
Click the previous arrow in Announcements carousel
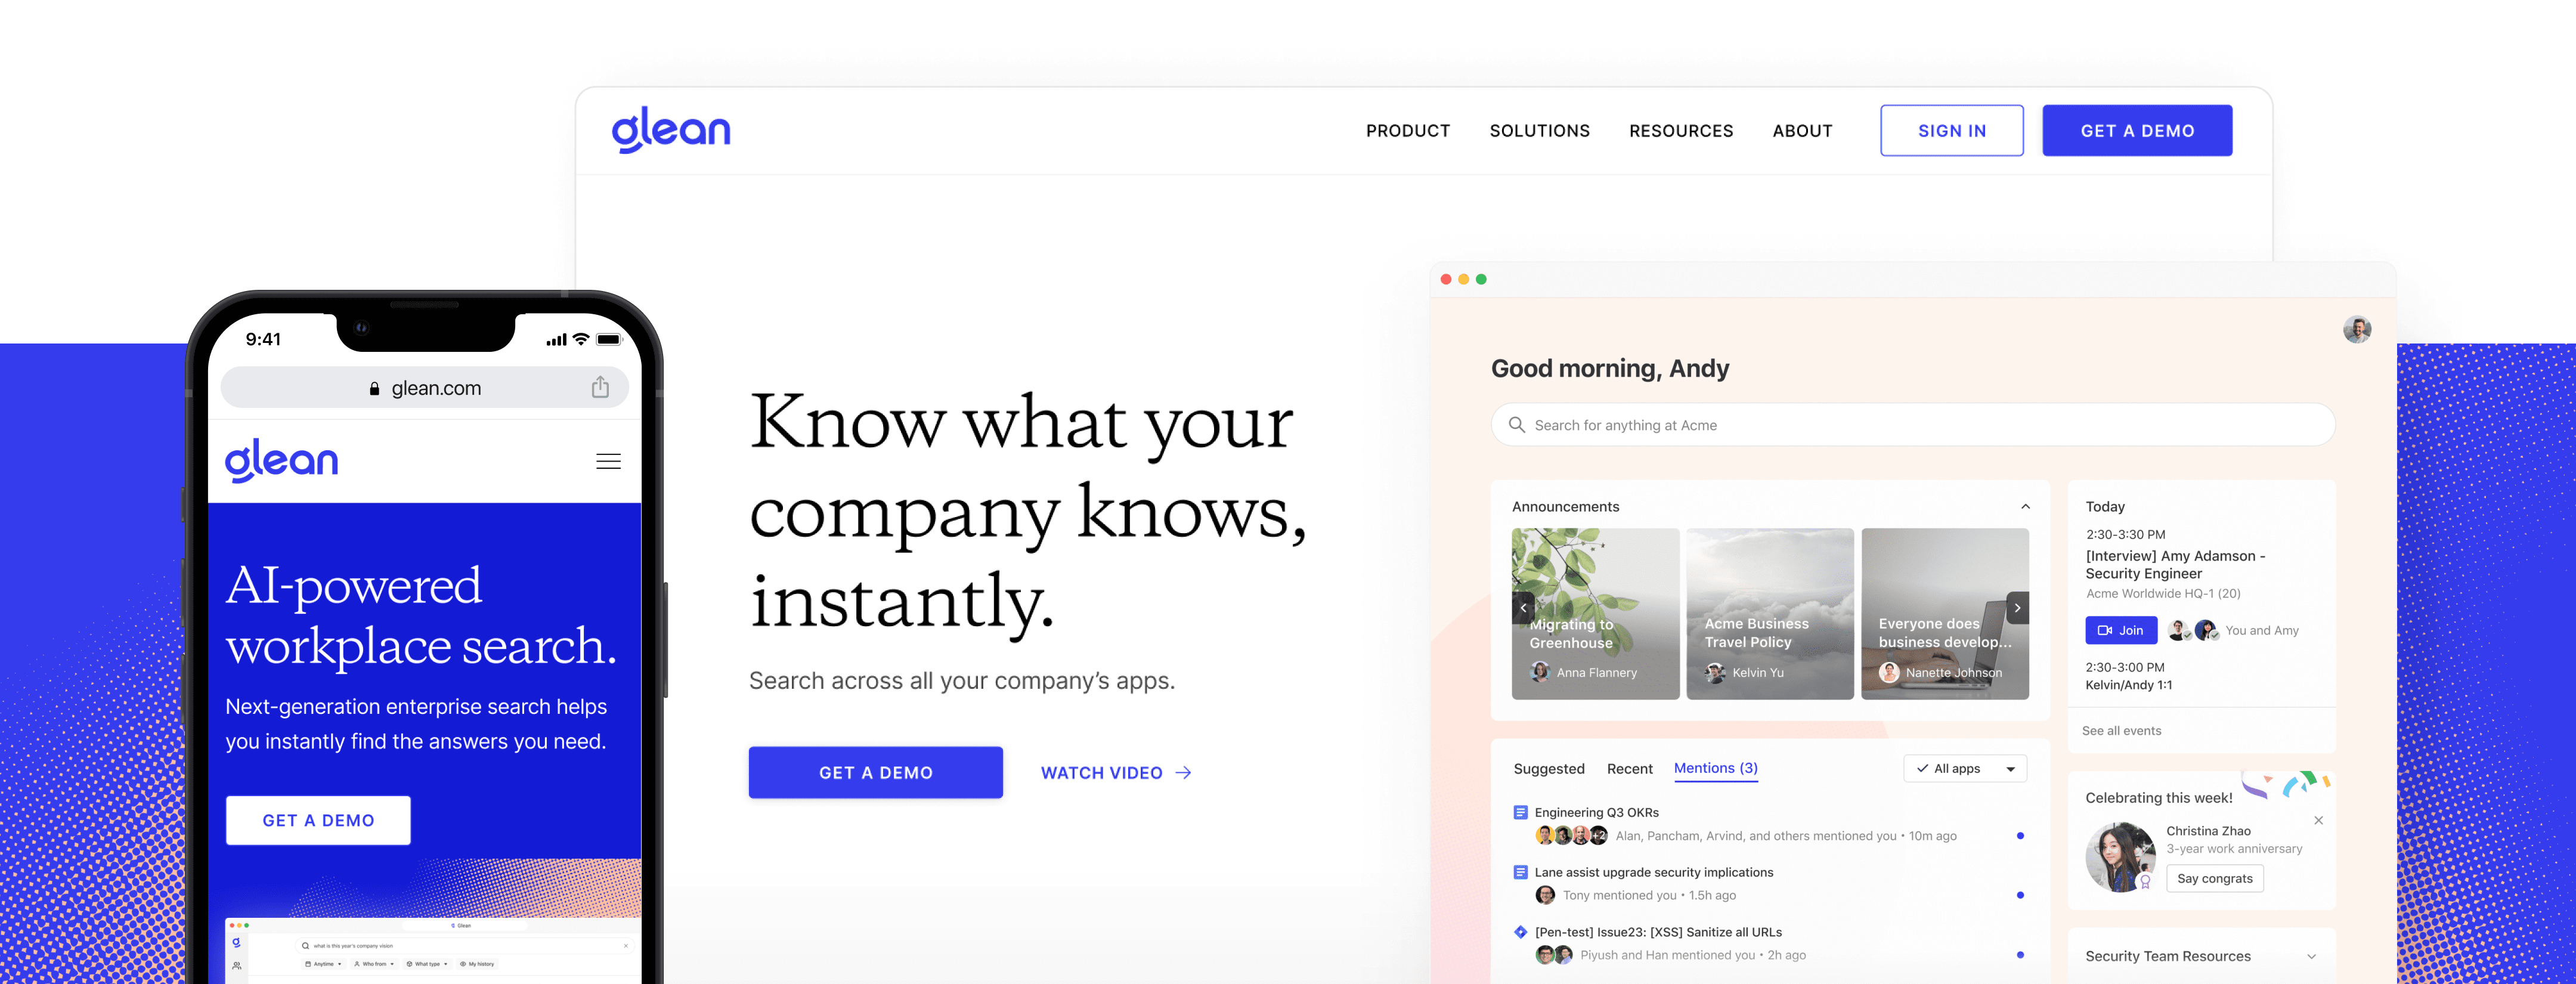[1523, 608]
